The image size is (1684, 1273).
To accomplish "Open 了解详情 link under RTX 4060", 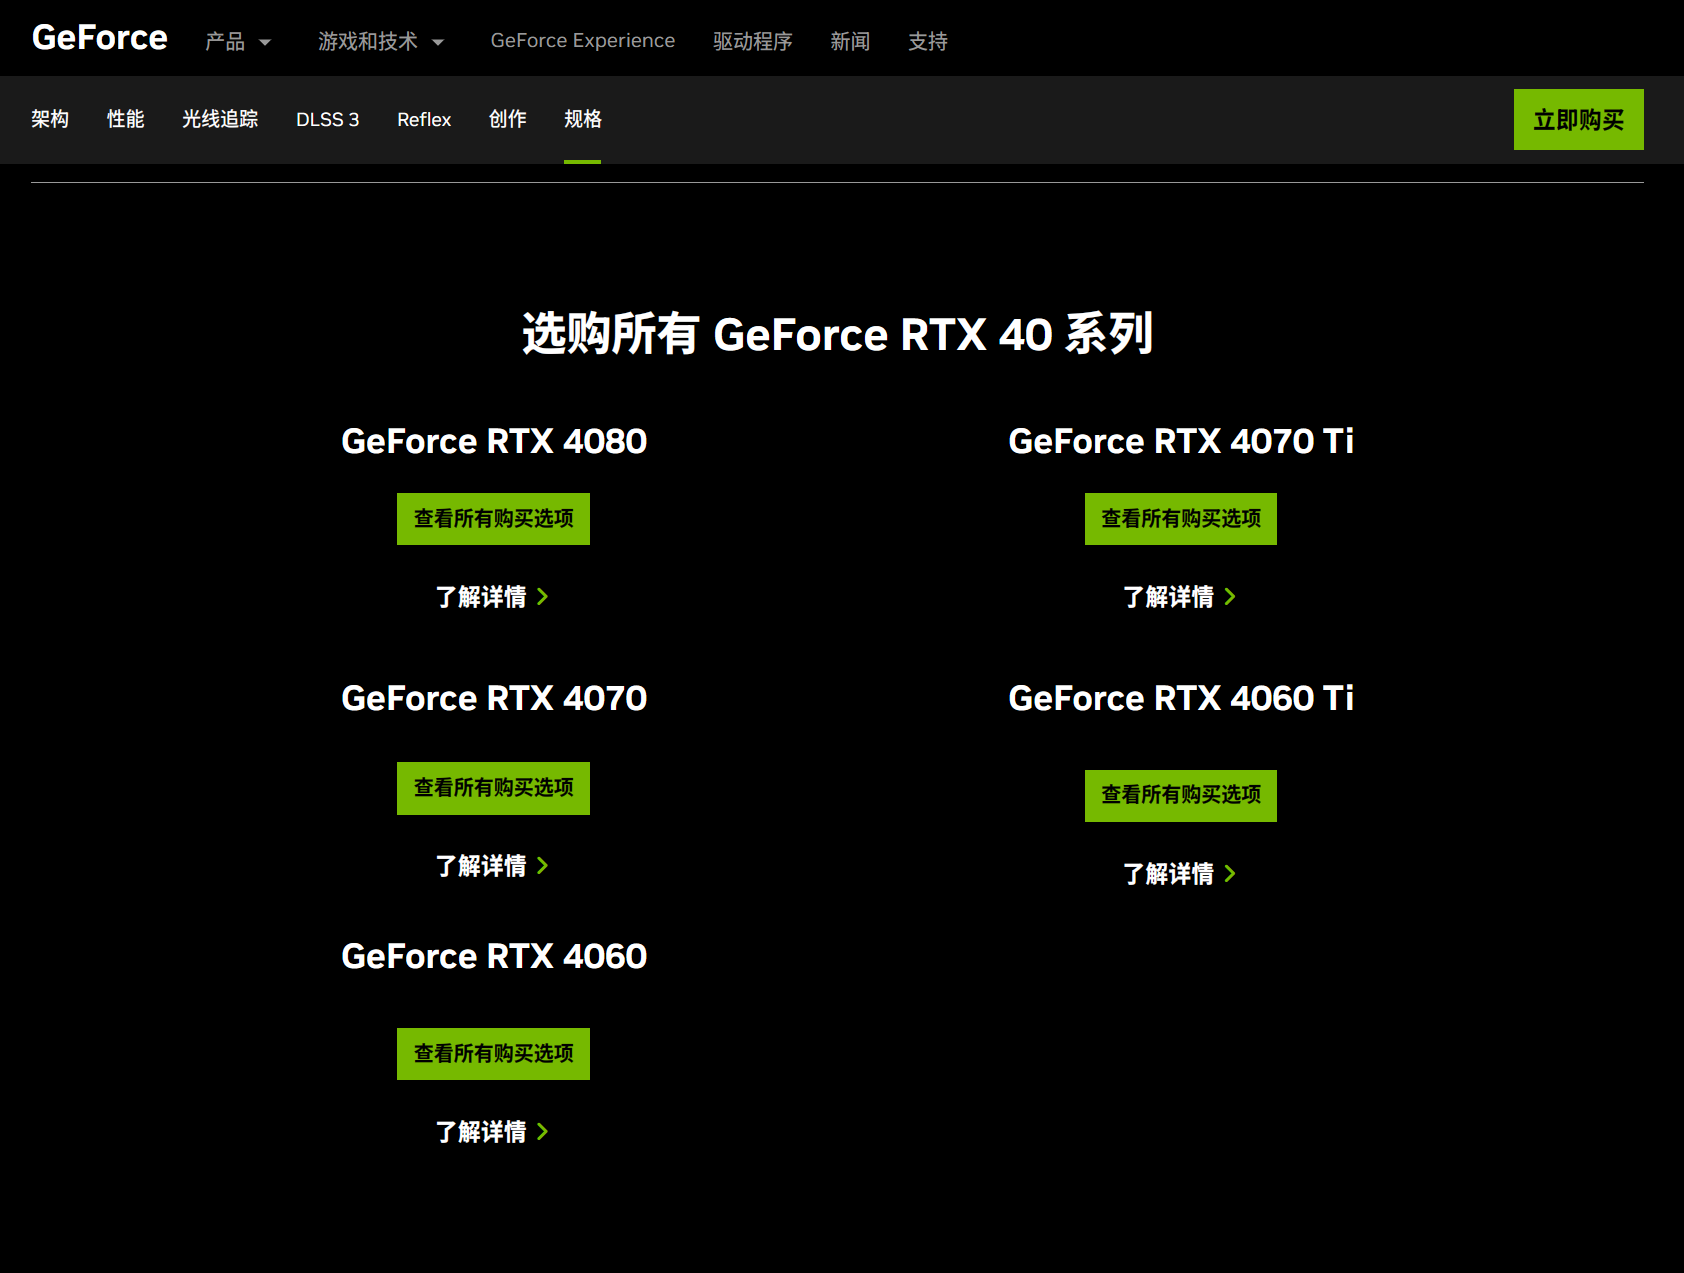I will click(492, 1132).
